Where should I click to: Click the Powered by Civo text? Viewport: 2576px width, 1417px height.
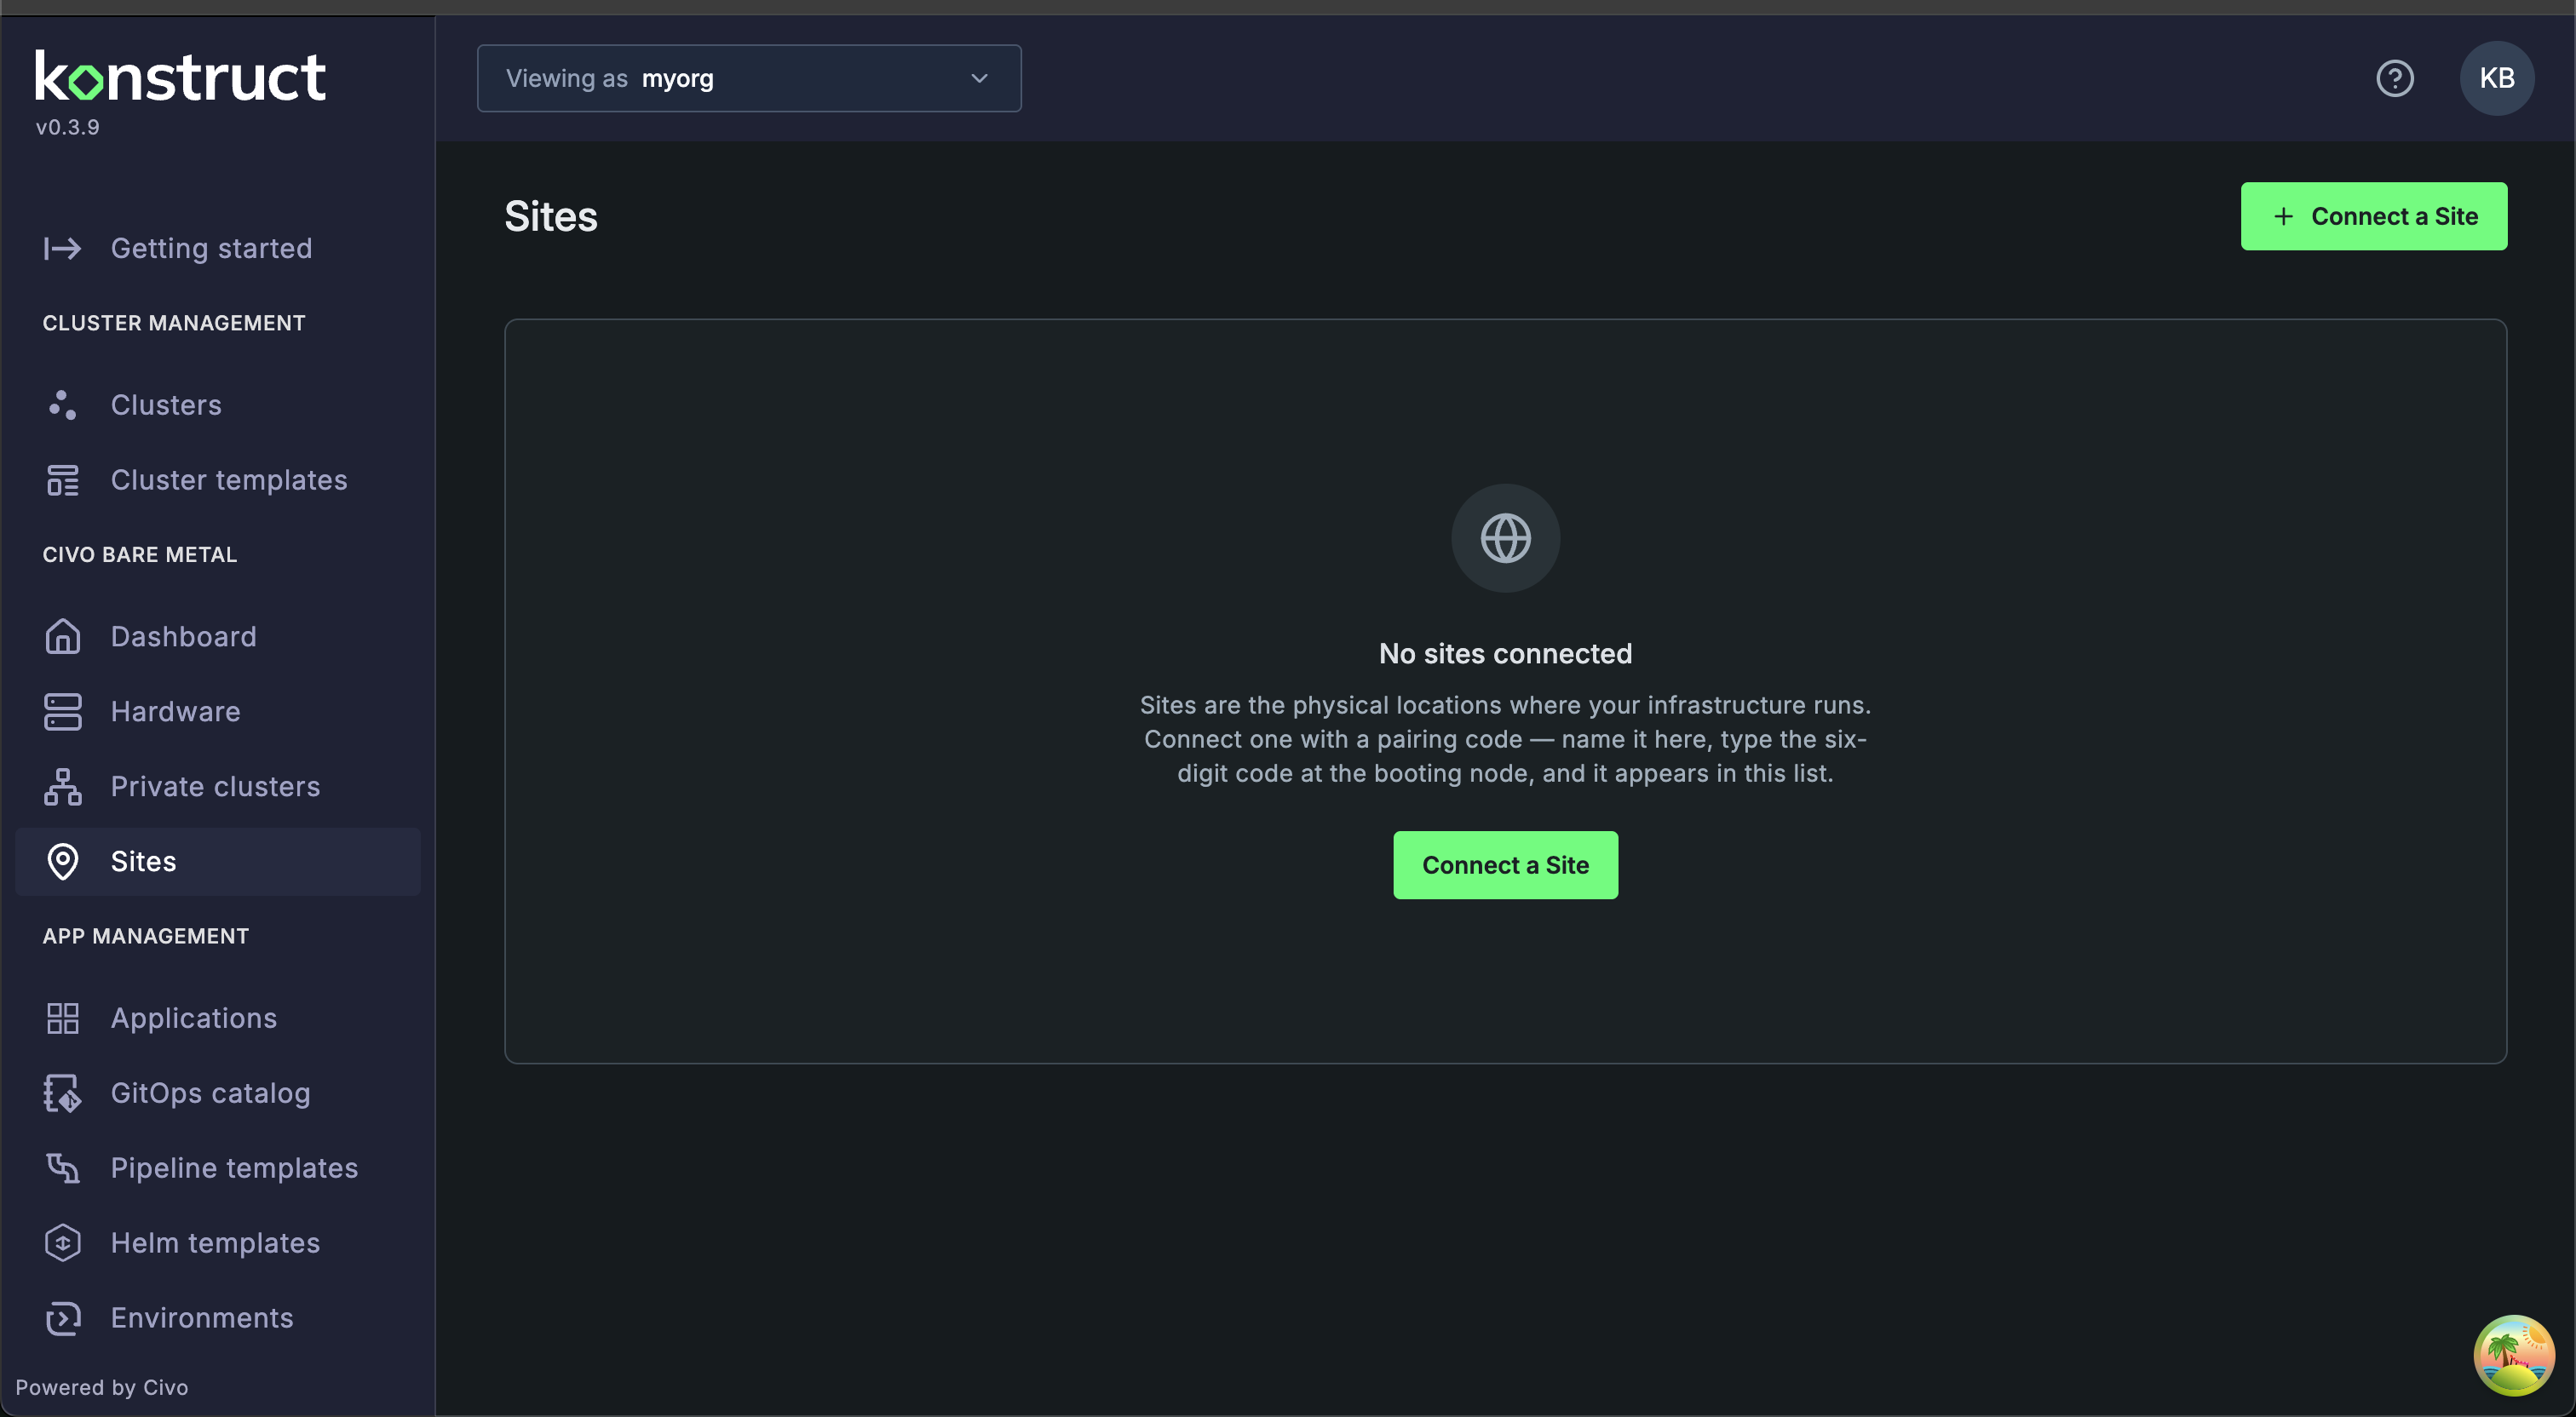point(102,1387)
